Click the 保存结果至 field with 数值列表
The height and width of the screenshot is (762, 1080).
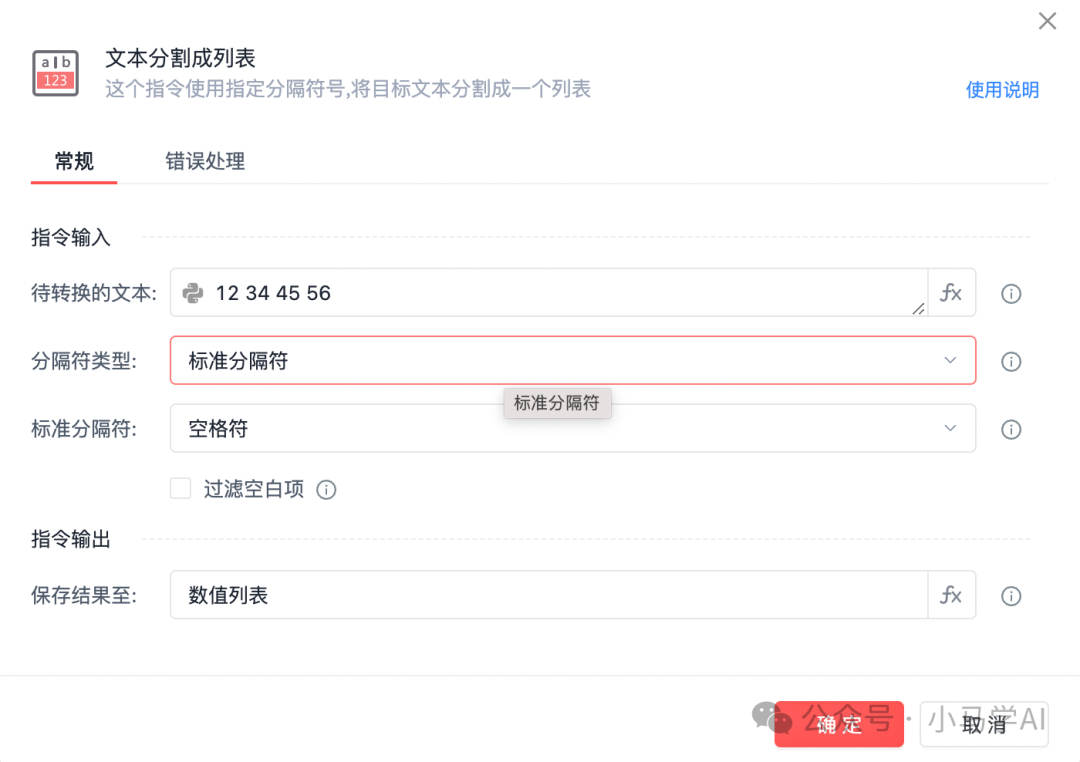[548, 595]
